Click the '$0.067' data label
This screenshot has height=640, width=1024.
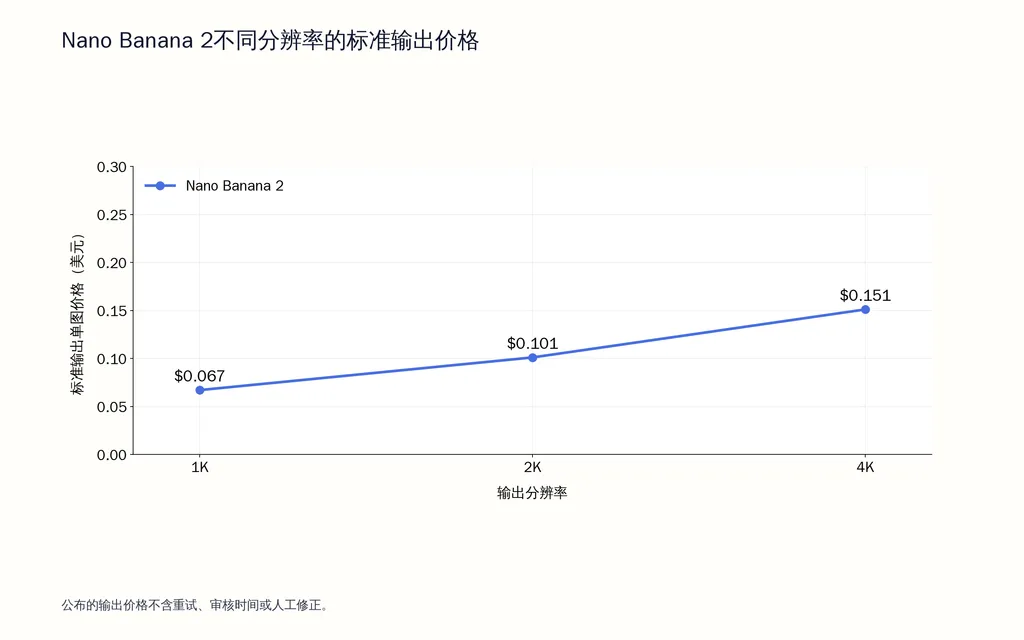199,376
